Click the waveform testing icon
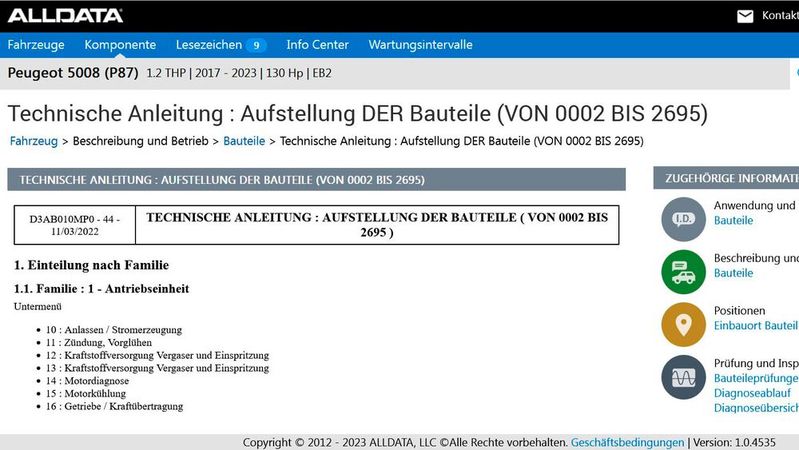The height and width of the screenshot is (450, 799). click(x=683, y=377)
